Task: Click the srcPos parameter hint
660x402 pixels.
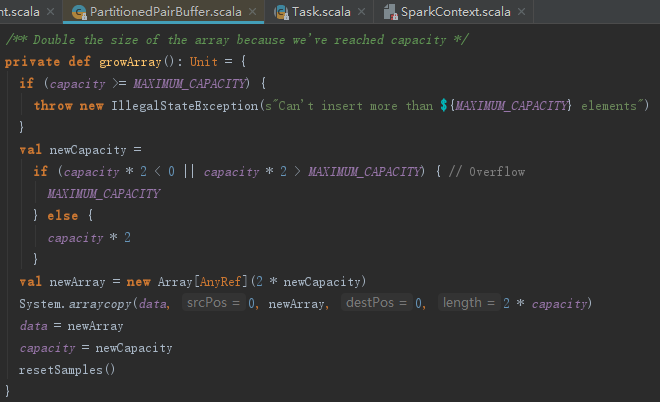Action: point(213,303)
